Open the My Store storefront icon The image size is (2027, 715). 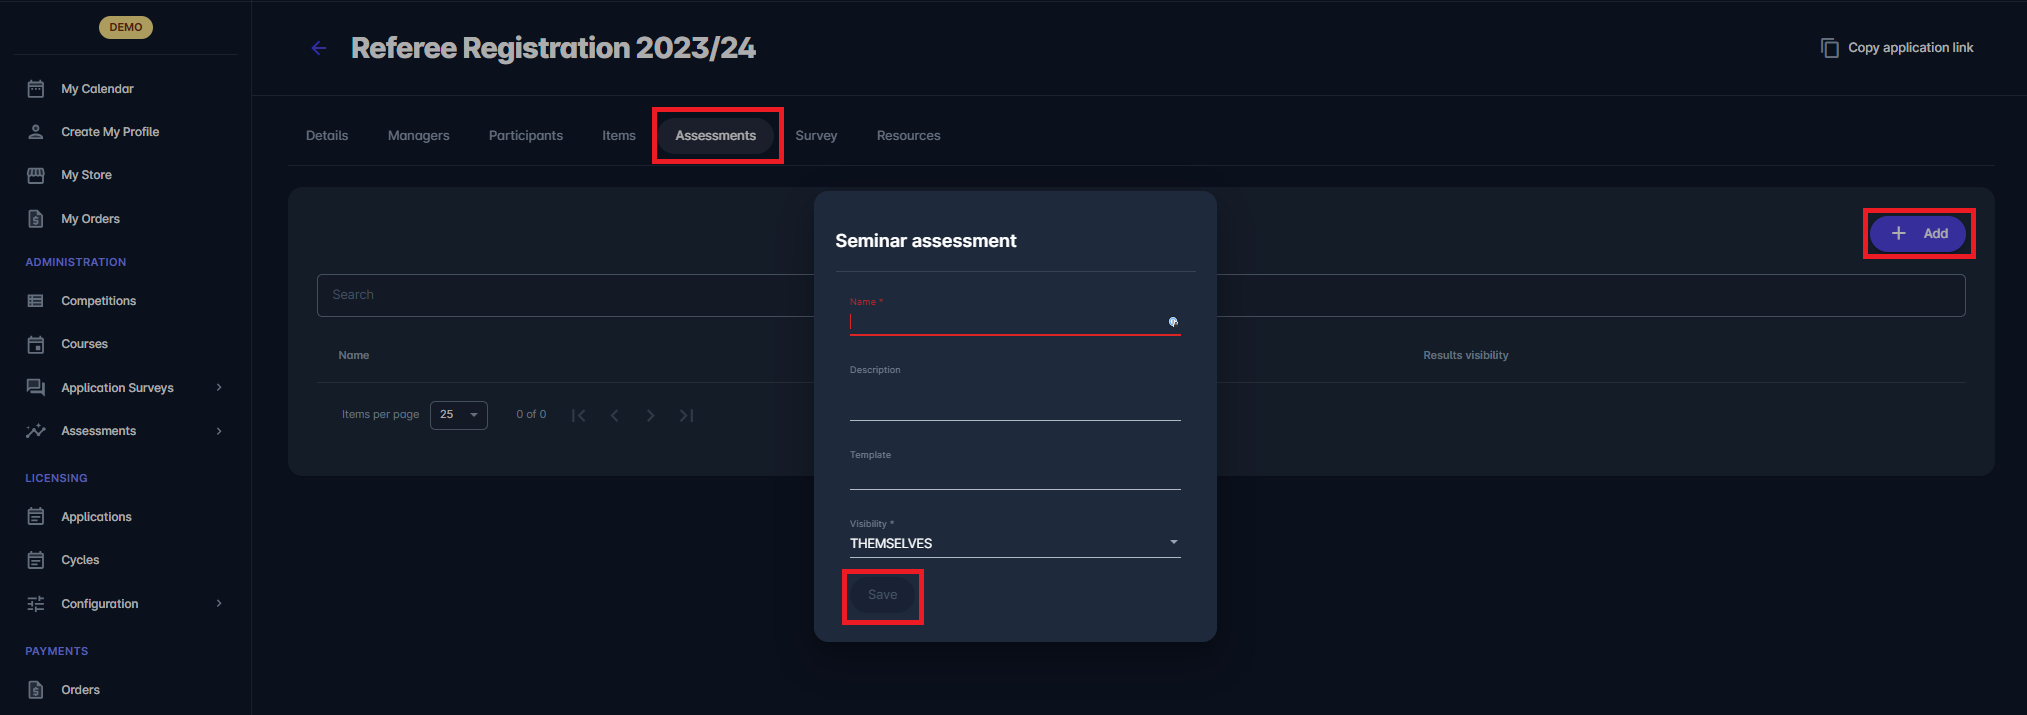pyautogui.click(x=36, y=175)
